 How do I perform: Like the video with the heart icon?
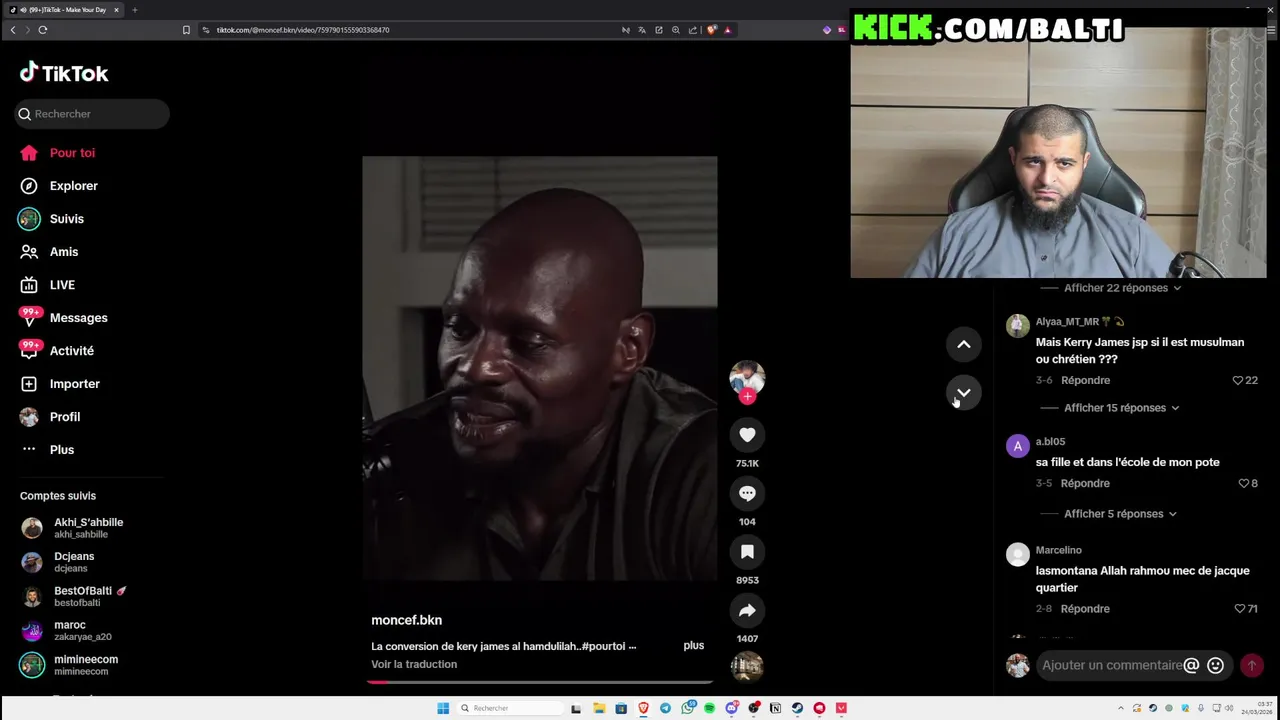747,435
